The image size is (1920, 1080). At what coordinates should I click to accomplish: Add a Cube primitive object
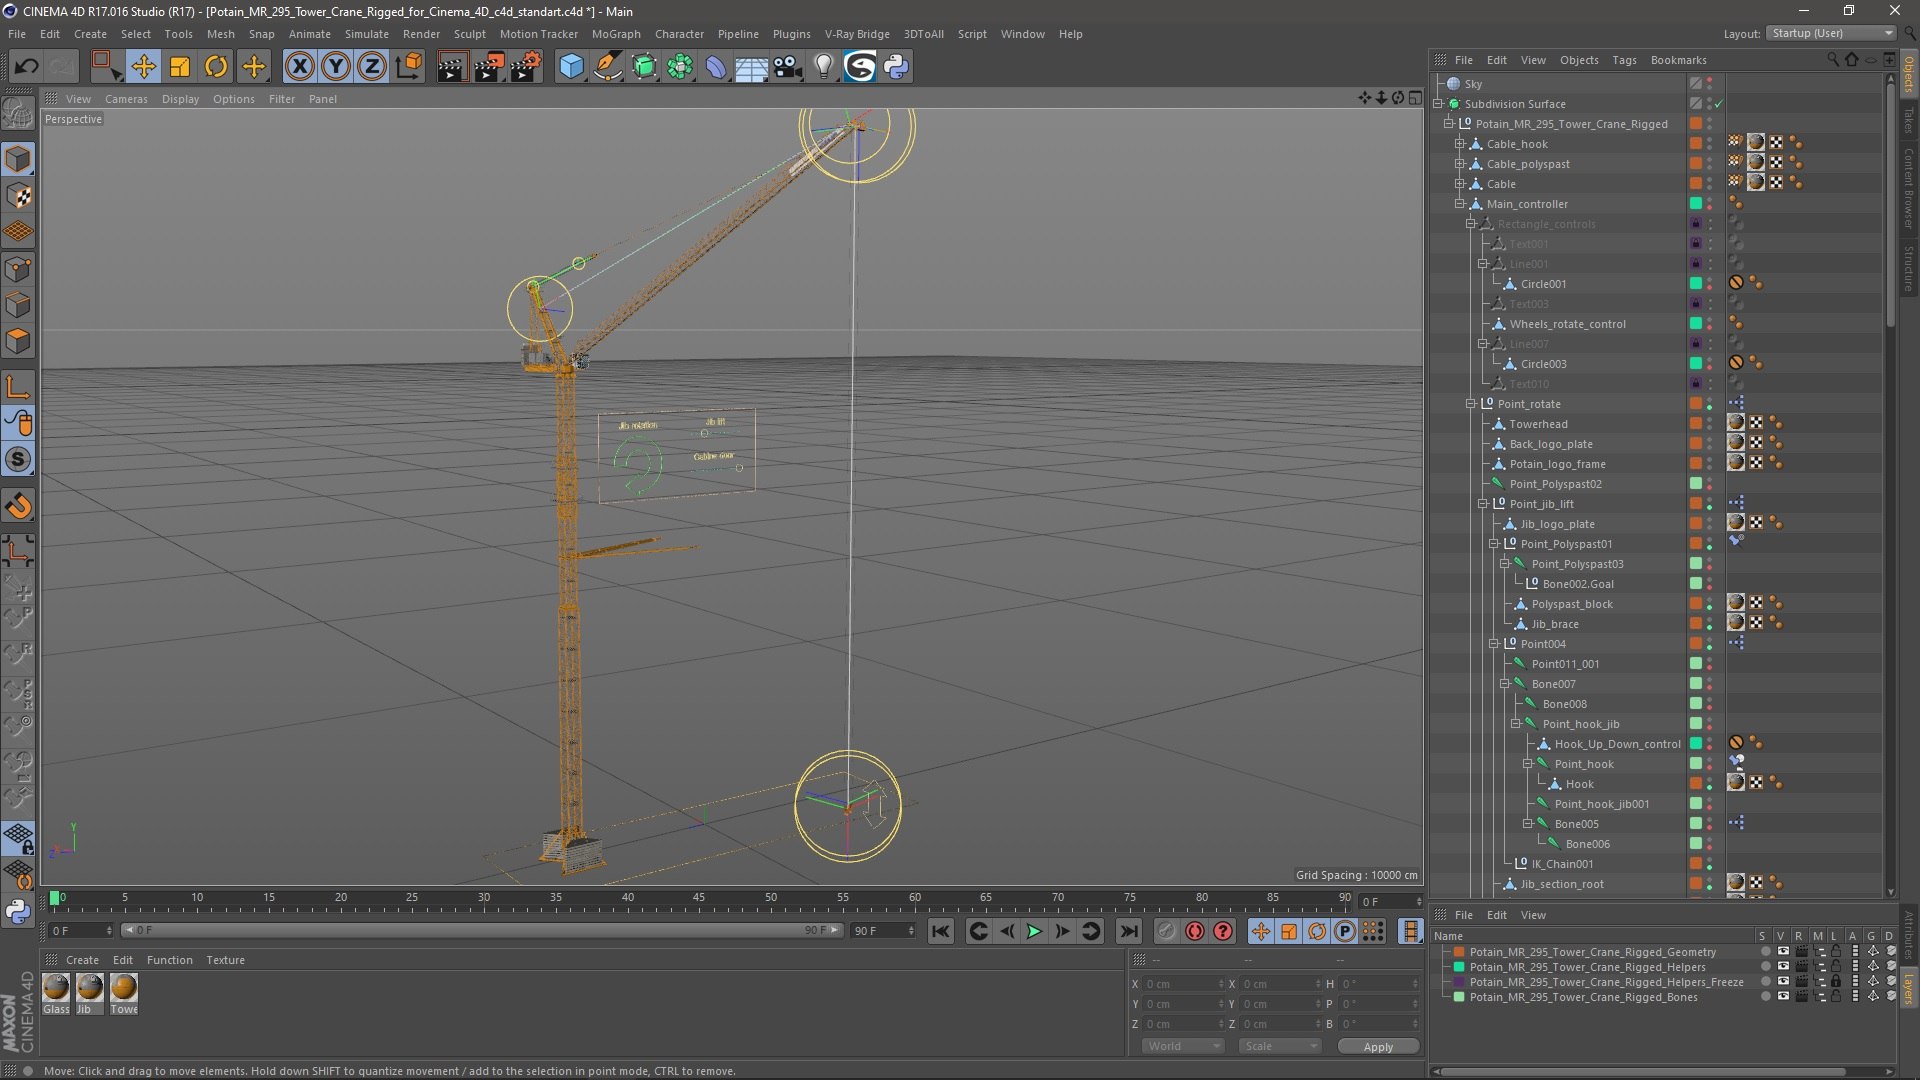(571, 67)
